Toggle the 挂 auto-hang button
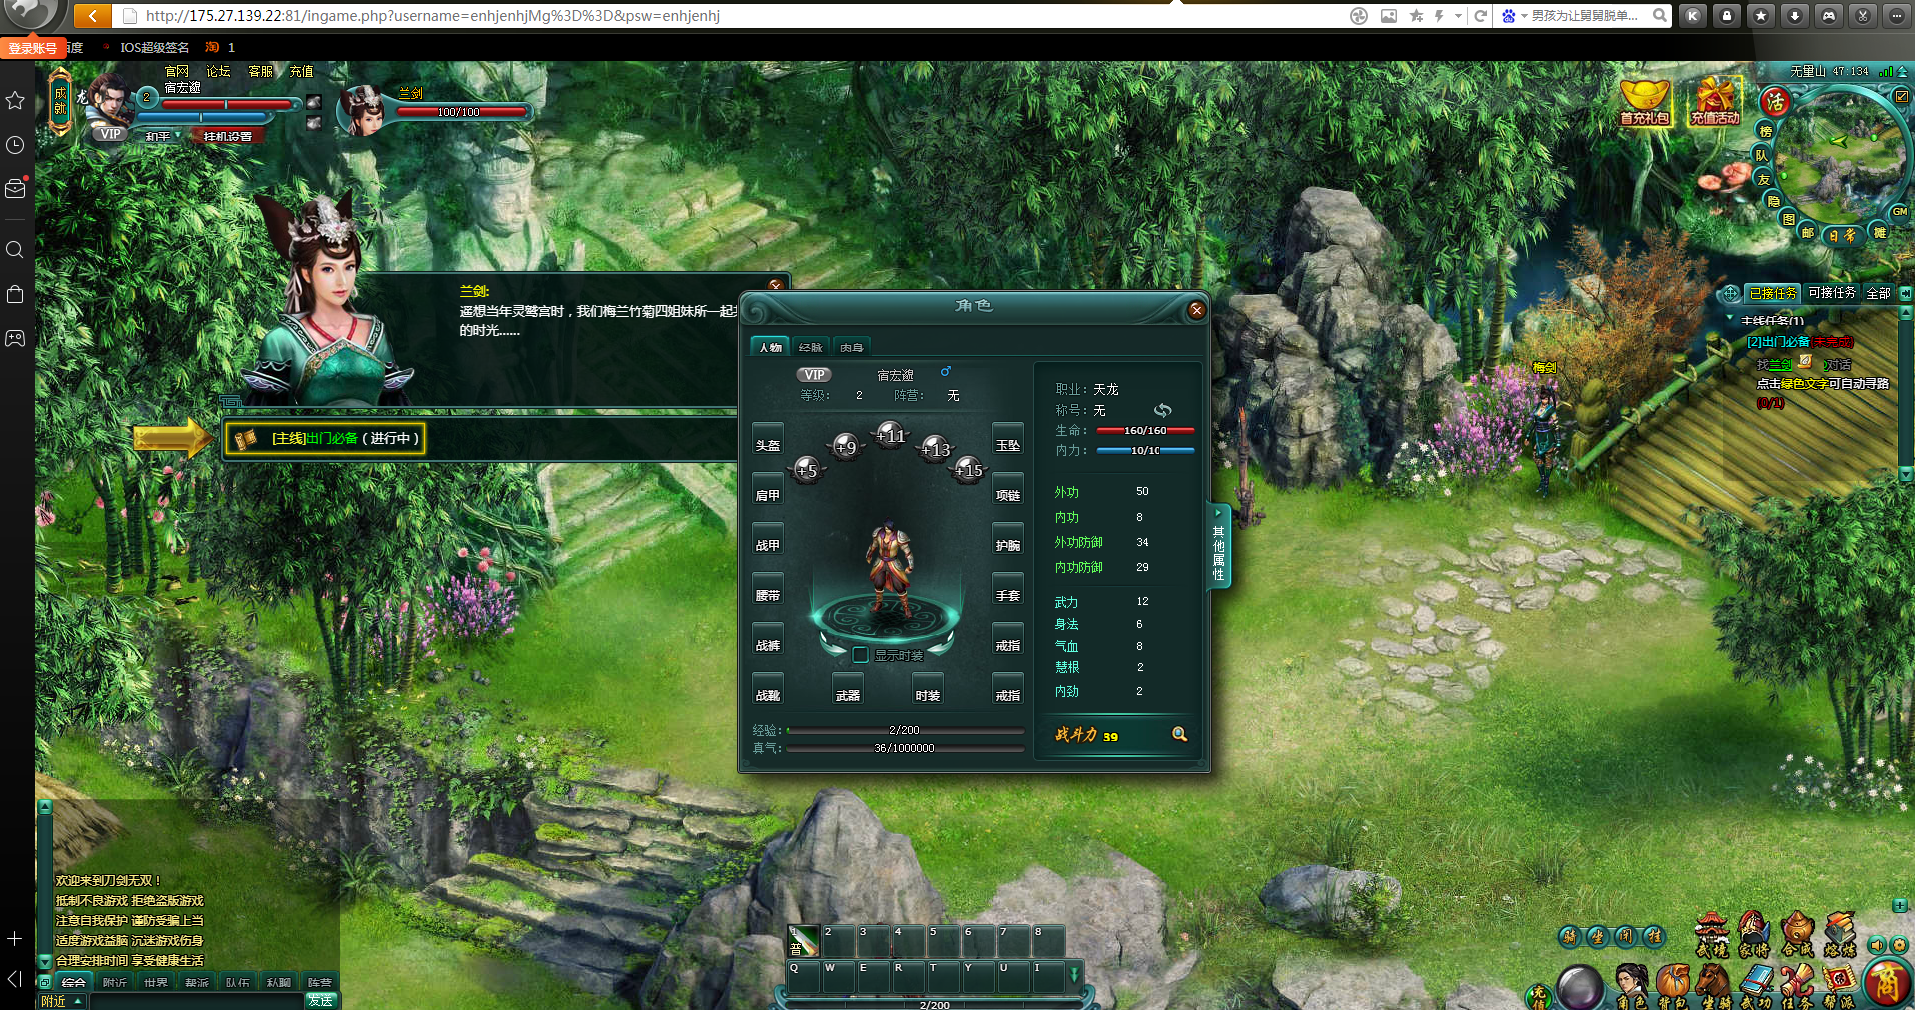 tap(1654, 936)
